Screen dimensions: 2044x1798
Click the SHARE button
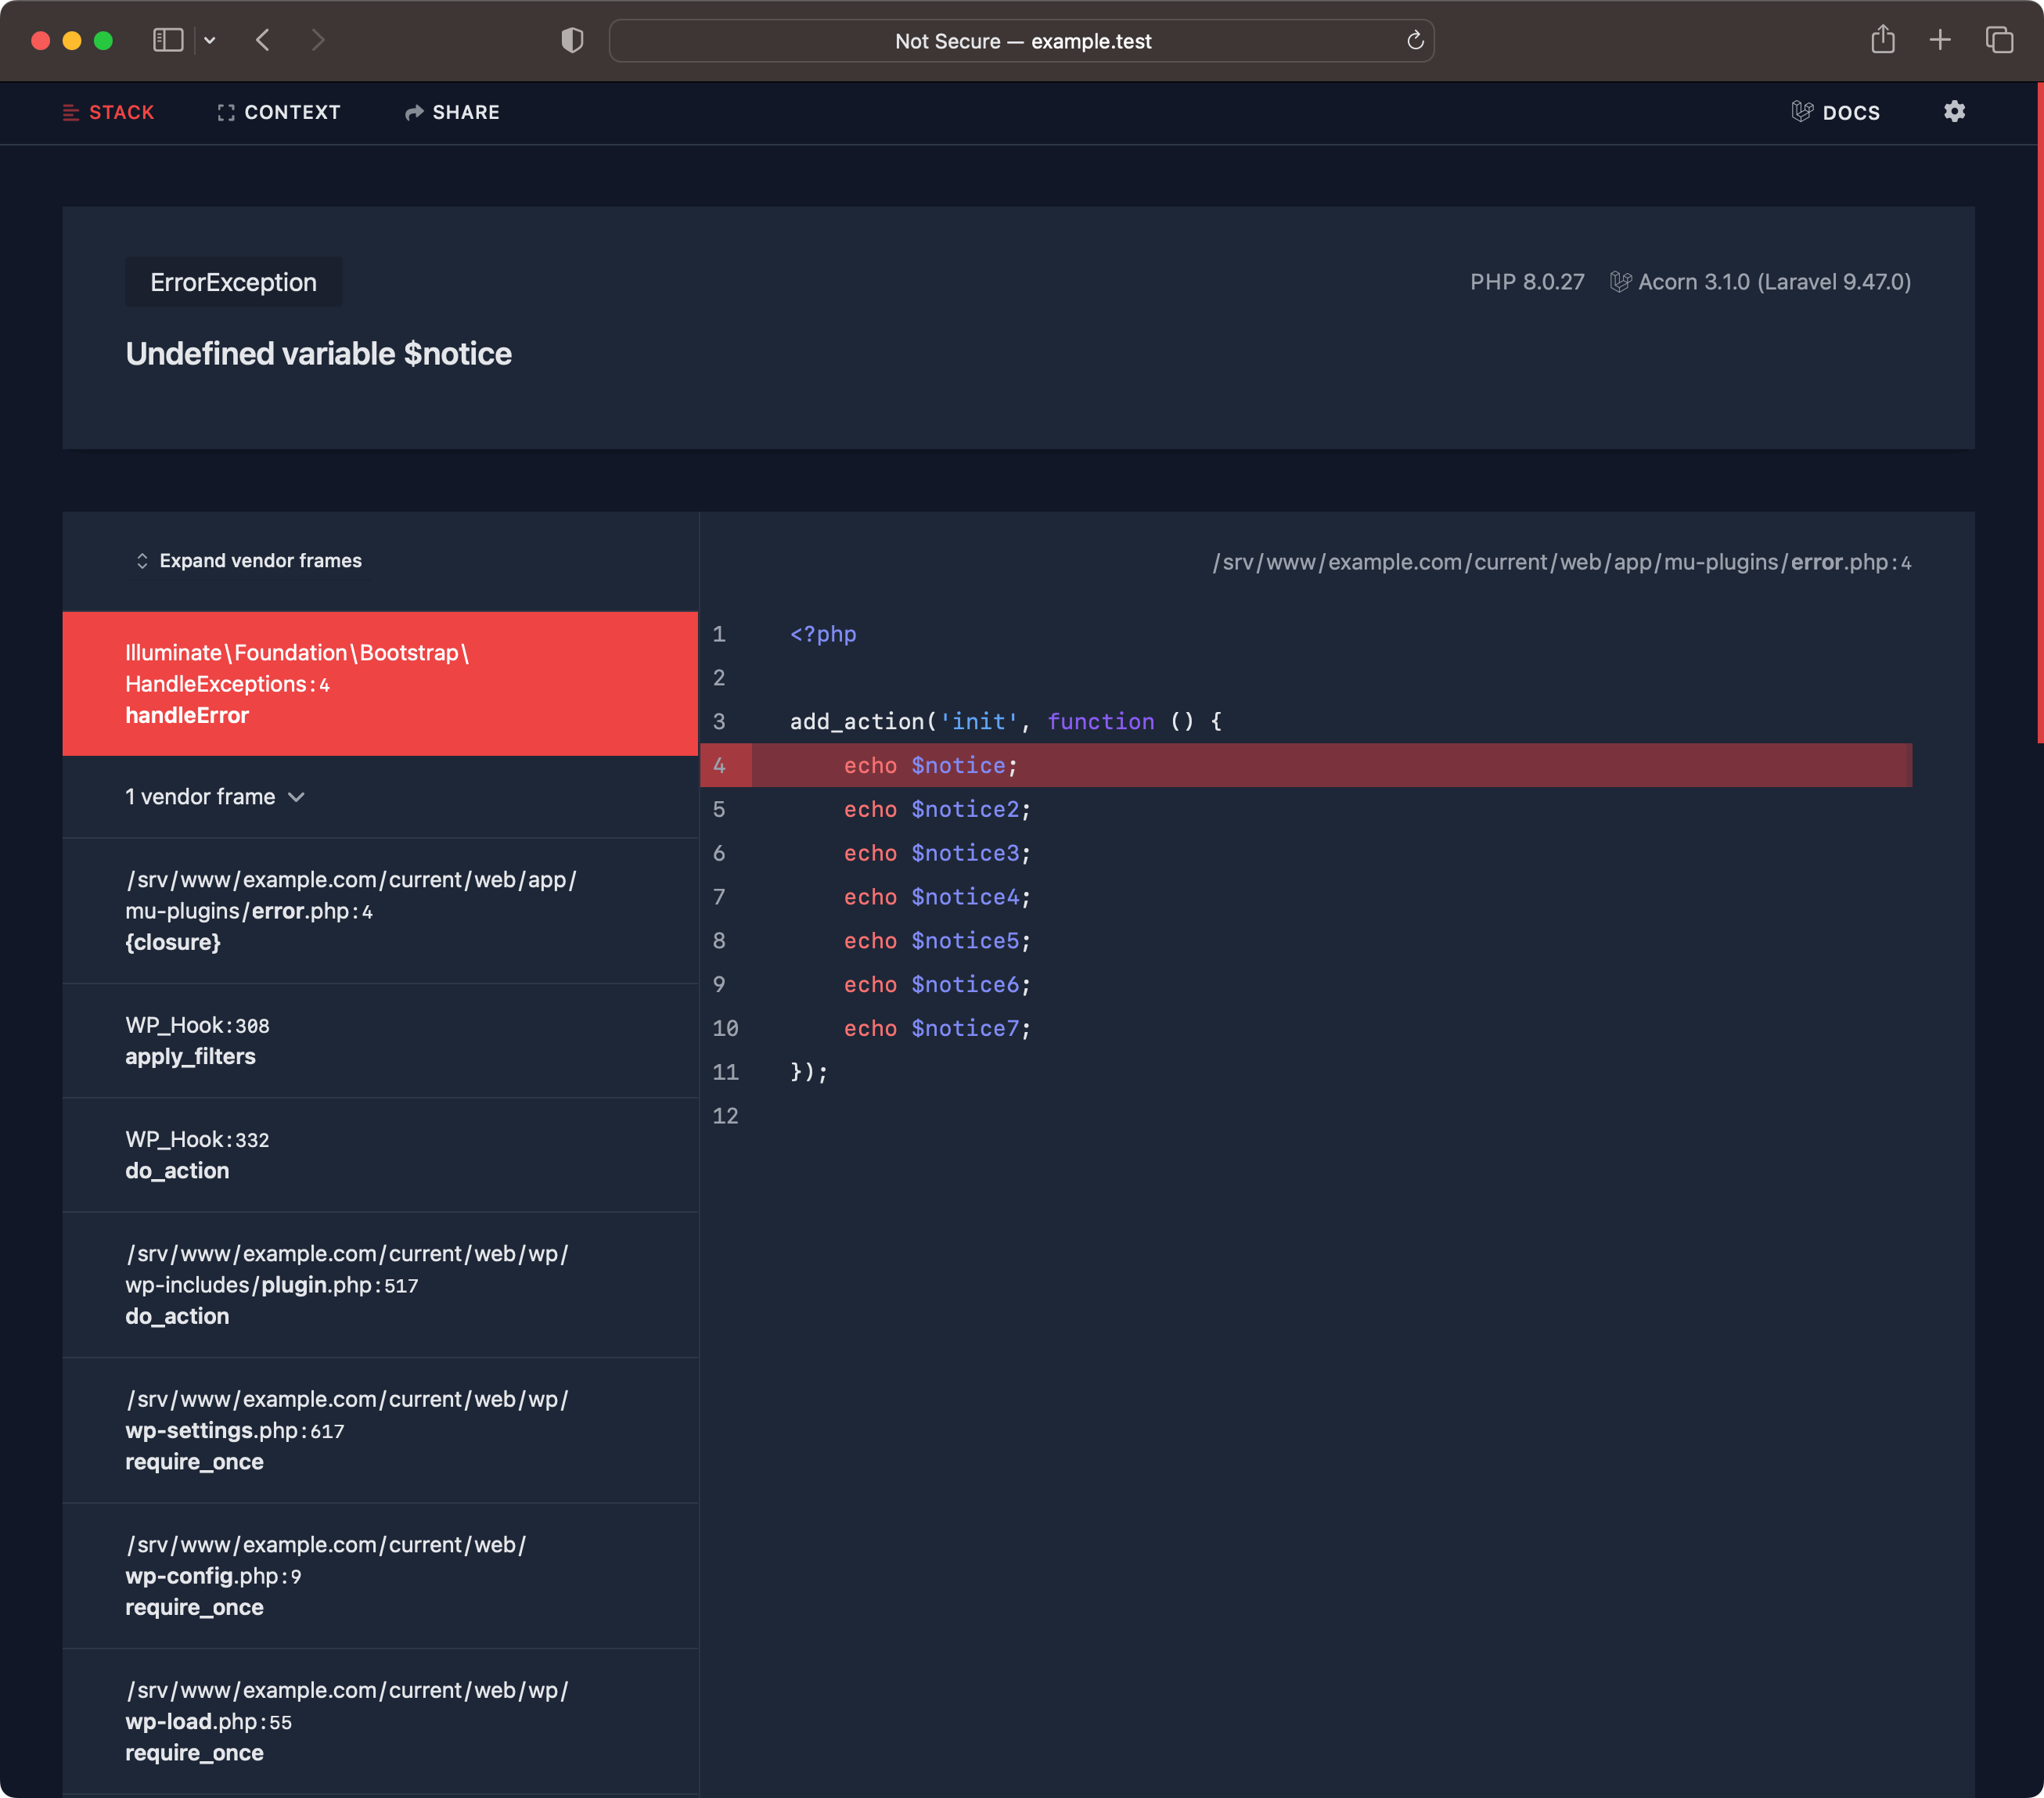pyautogui.click(x=452, y=111)
